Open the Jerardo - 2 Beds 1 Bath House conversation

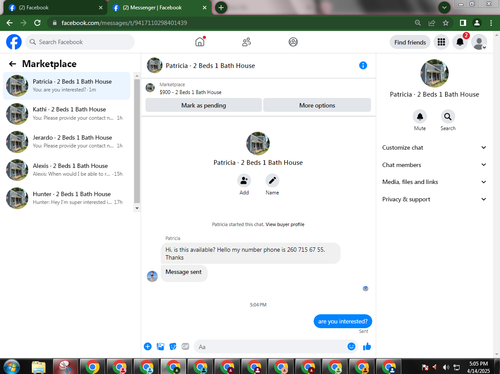tap(67, 142)
